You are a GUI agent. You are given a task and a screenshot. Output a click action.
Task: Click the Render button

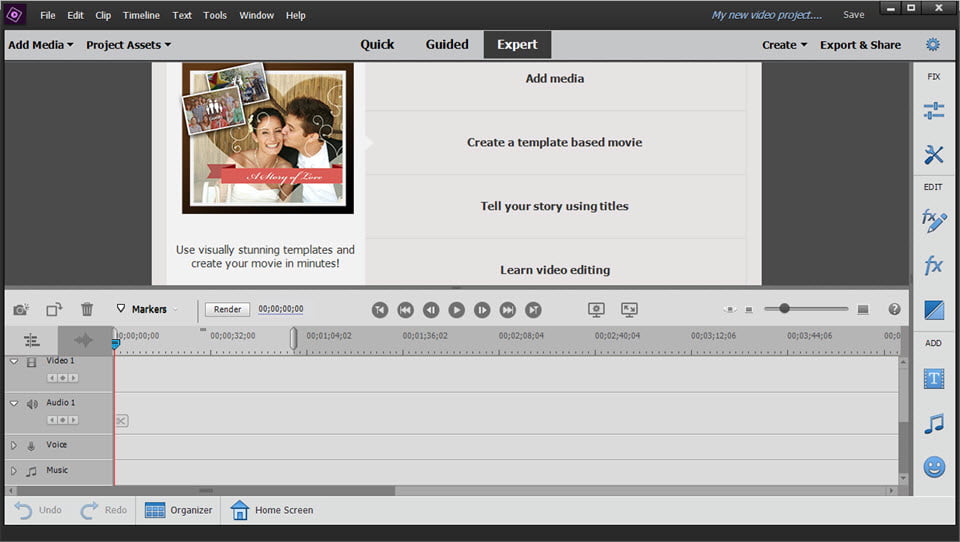227,309
